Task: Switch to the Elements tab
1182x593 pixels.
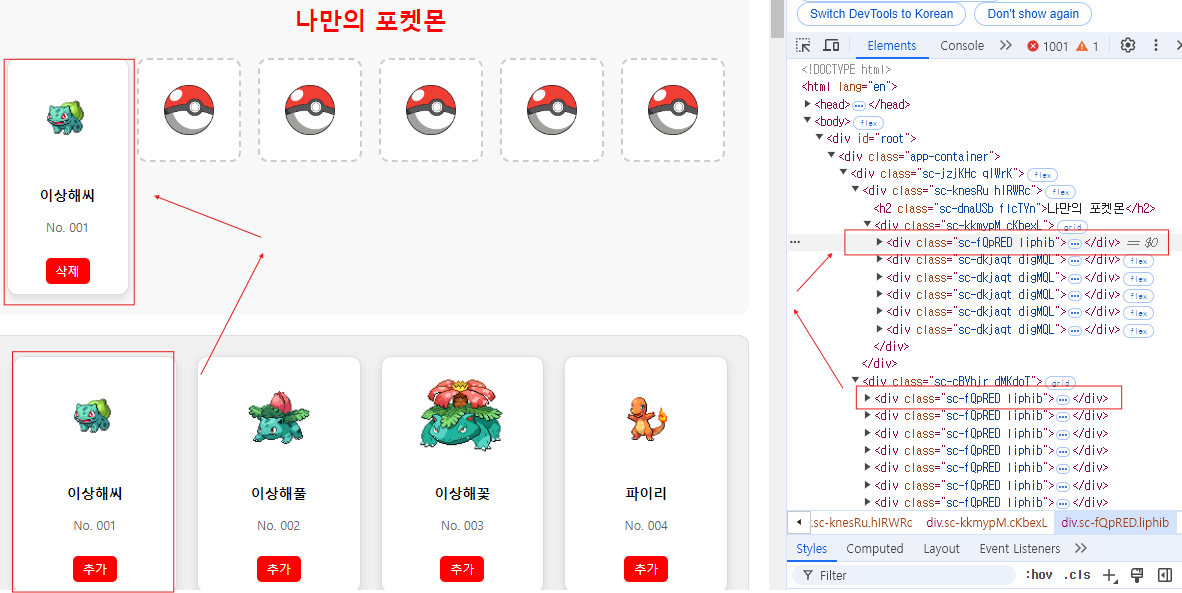Action: (892, 46)
